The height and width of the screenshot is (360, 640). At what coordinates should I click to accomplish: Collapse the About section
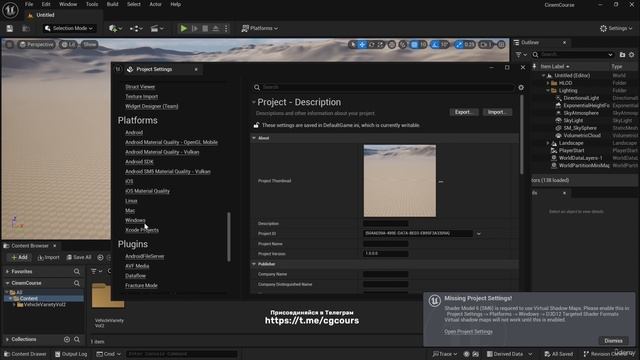[254, 138]
